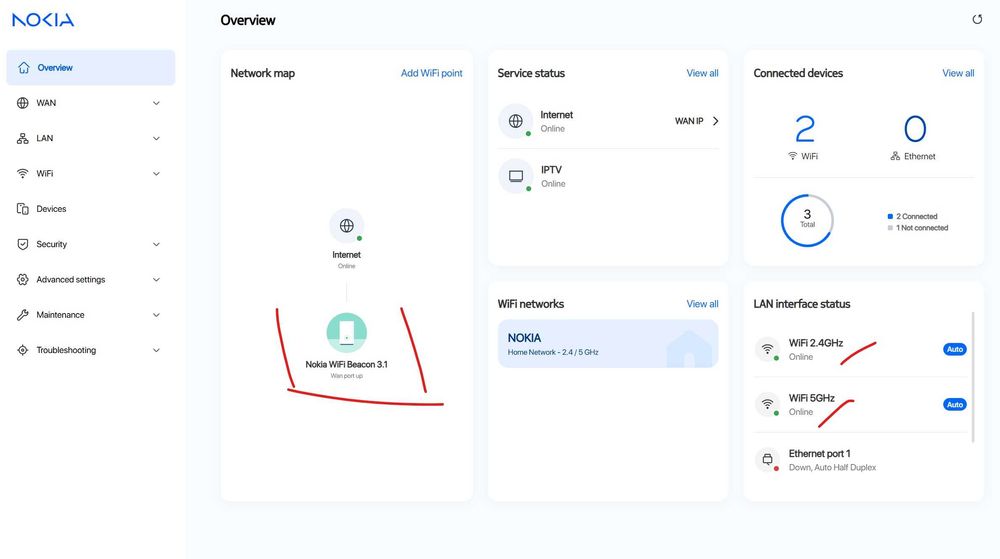Refresh the Overview page with reload icon
The width and height of the screenshot is (1000, 559).
coord(977,19)
